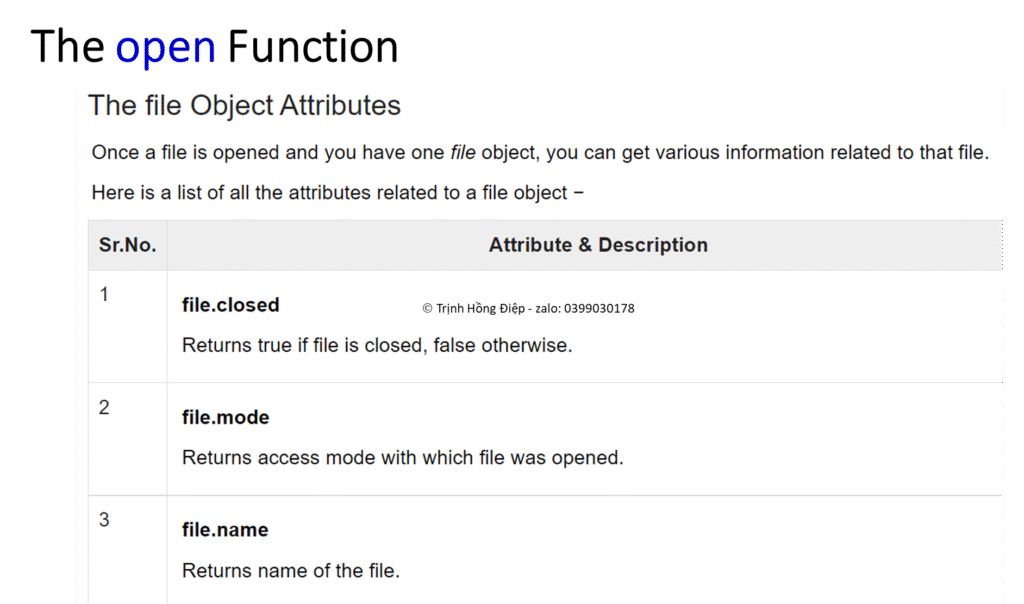Image resolution: width=1024 pixels, height=604 pixels.
Task: Click the "Returns access mode" description text
Action: click(402, 458)
